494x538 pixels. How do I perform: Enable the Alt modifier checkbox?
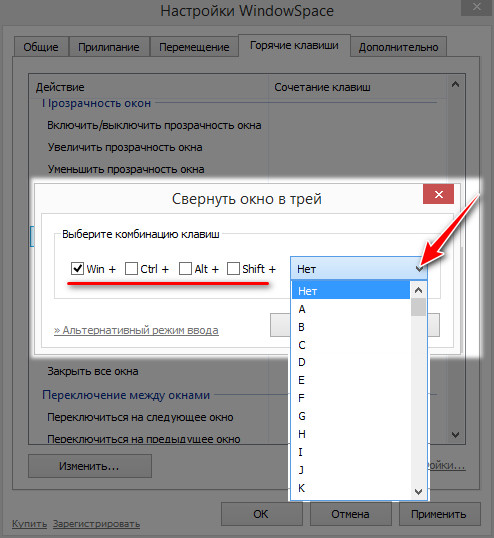(186, 269)
